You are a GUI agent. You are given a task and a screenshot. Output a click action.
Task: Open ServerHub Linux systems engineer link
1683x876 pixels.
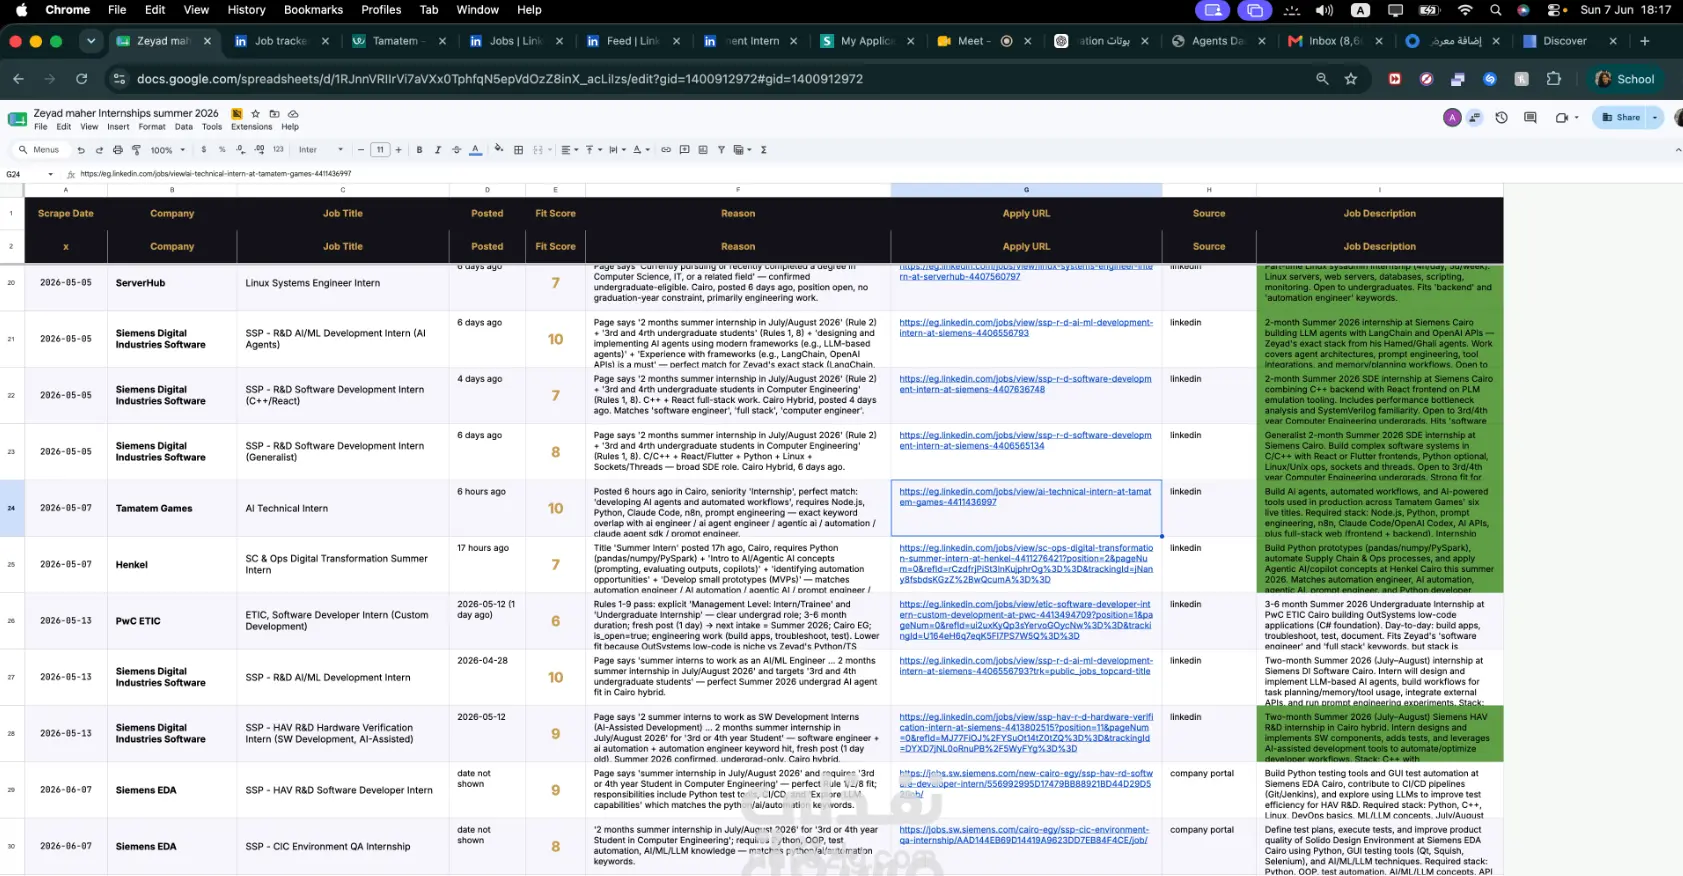click(x=1025, y=272)
